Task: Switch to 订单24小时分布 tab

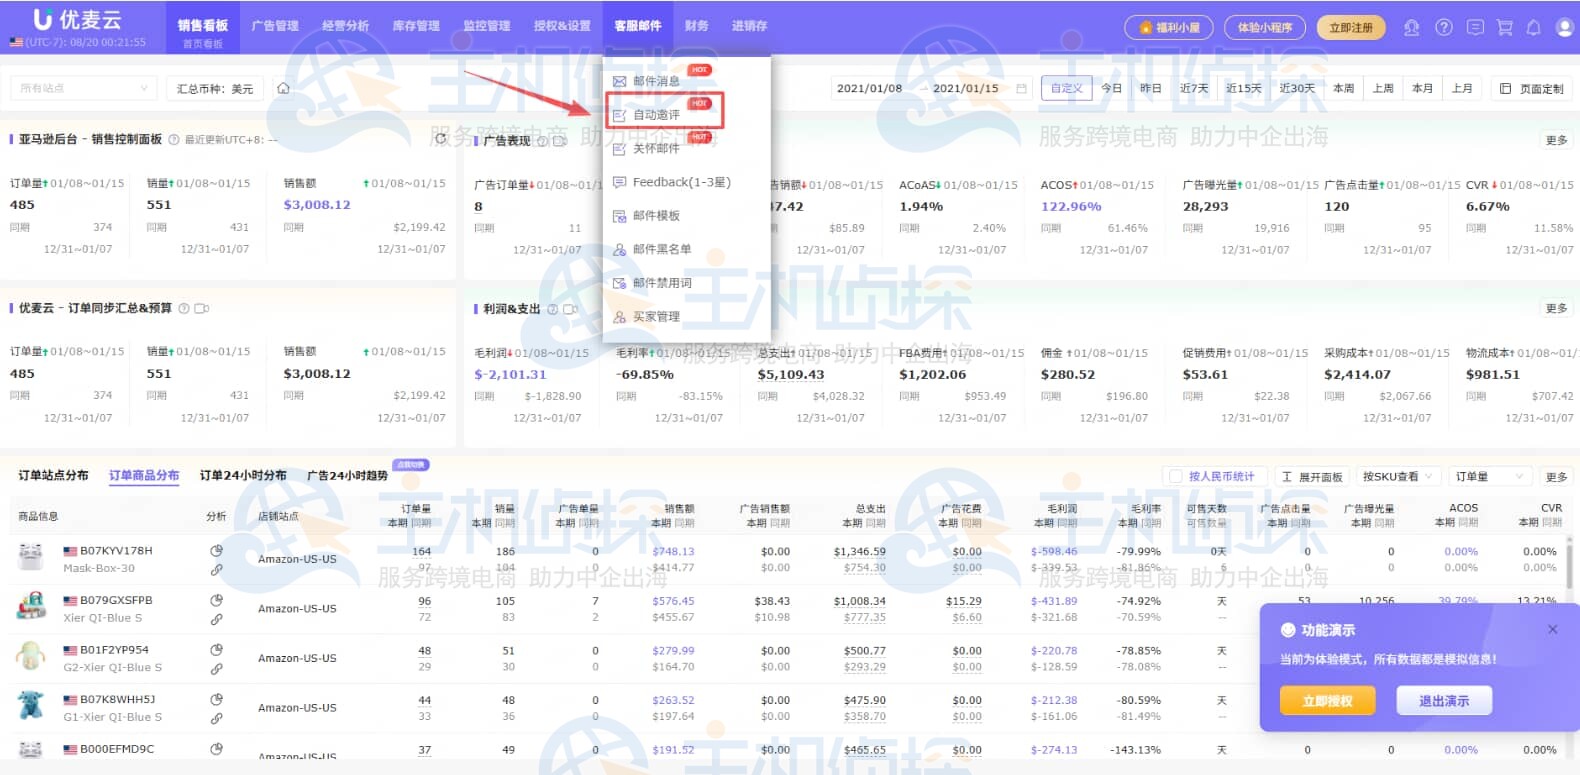Action: click(x=243, y=476)
